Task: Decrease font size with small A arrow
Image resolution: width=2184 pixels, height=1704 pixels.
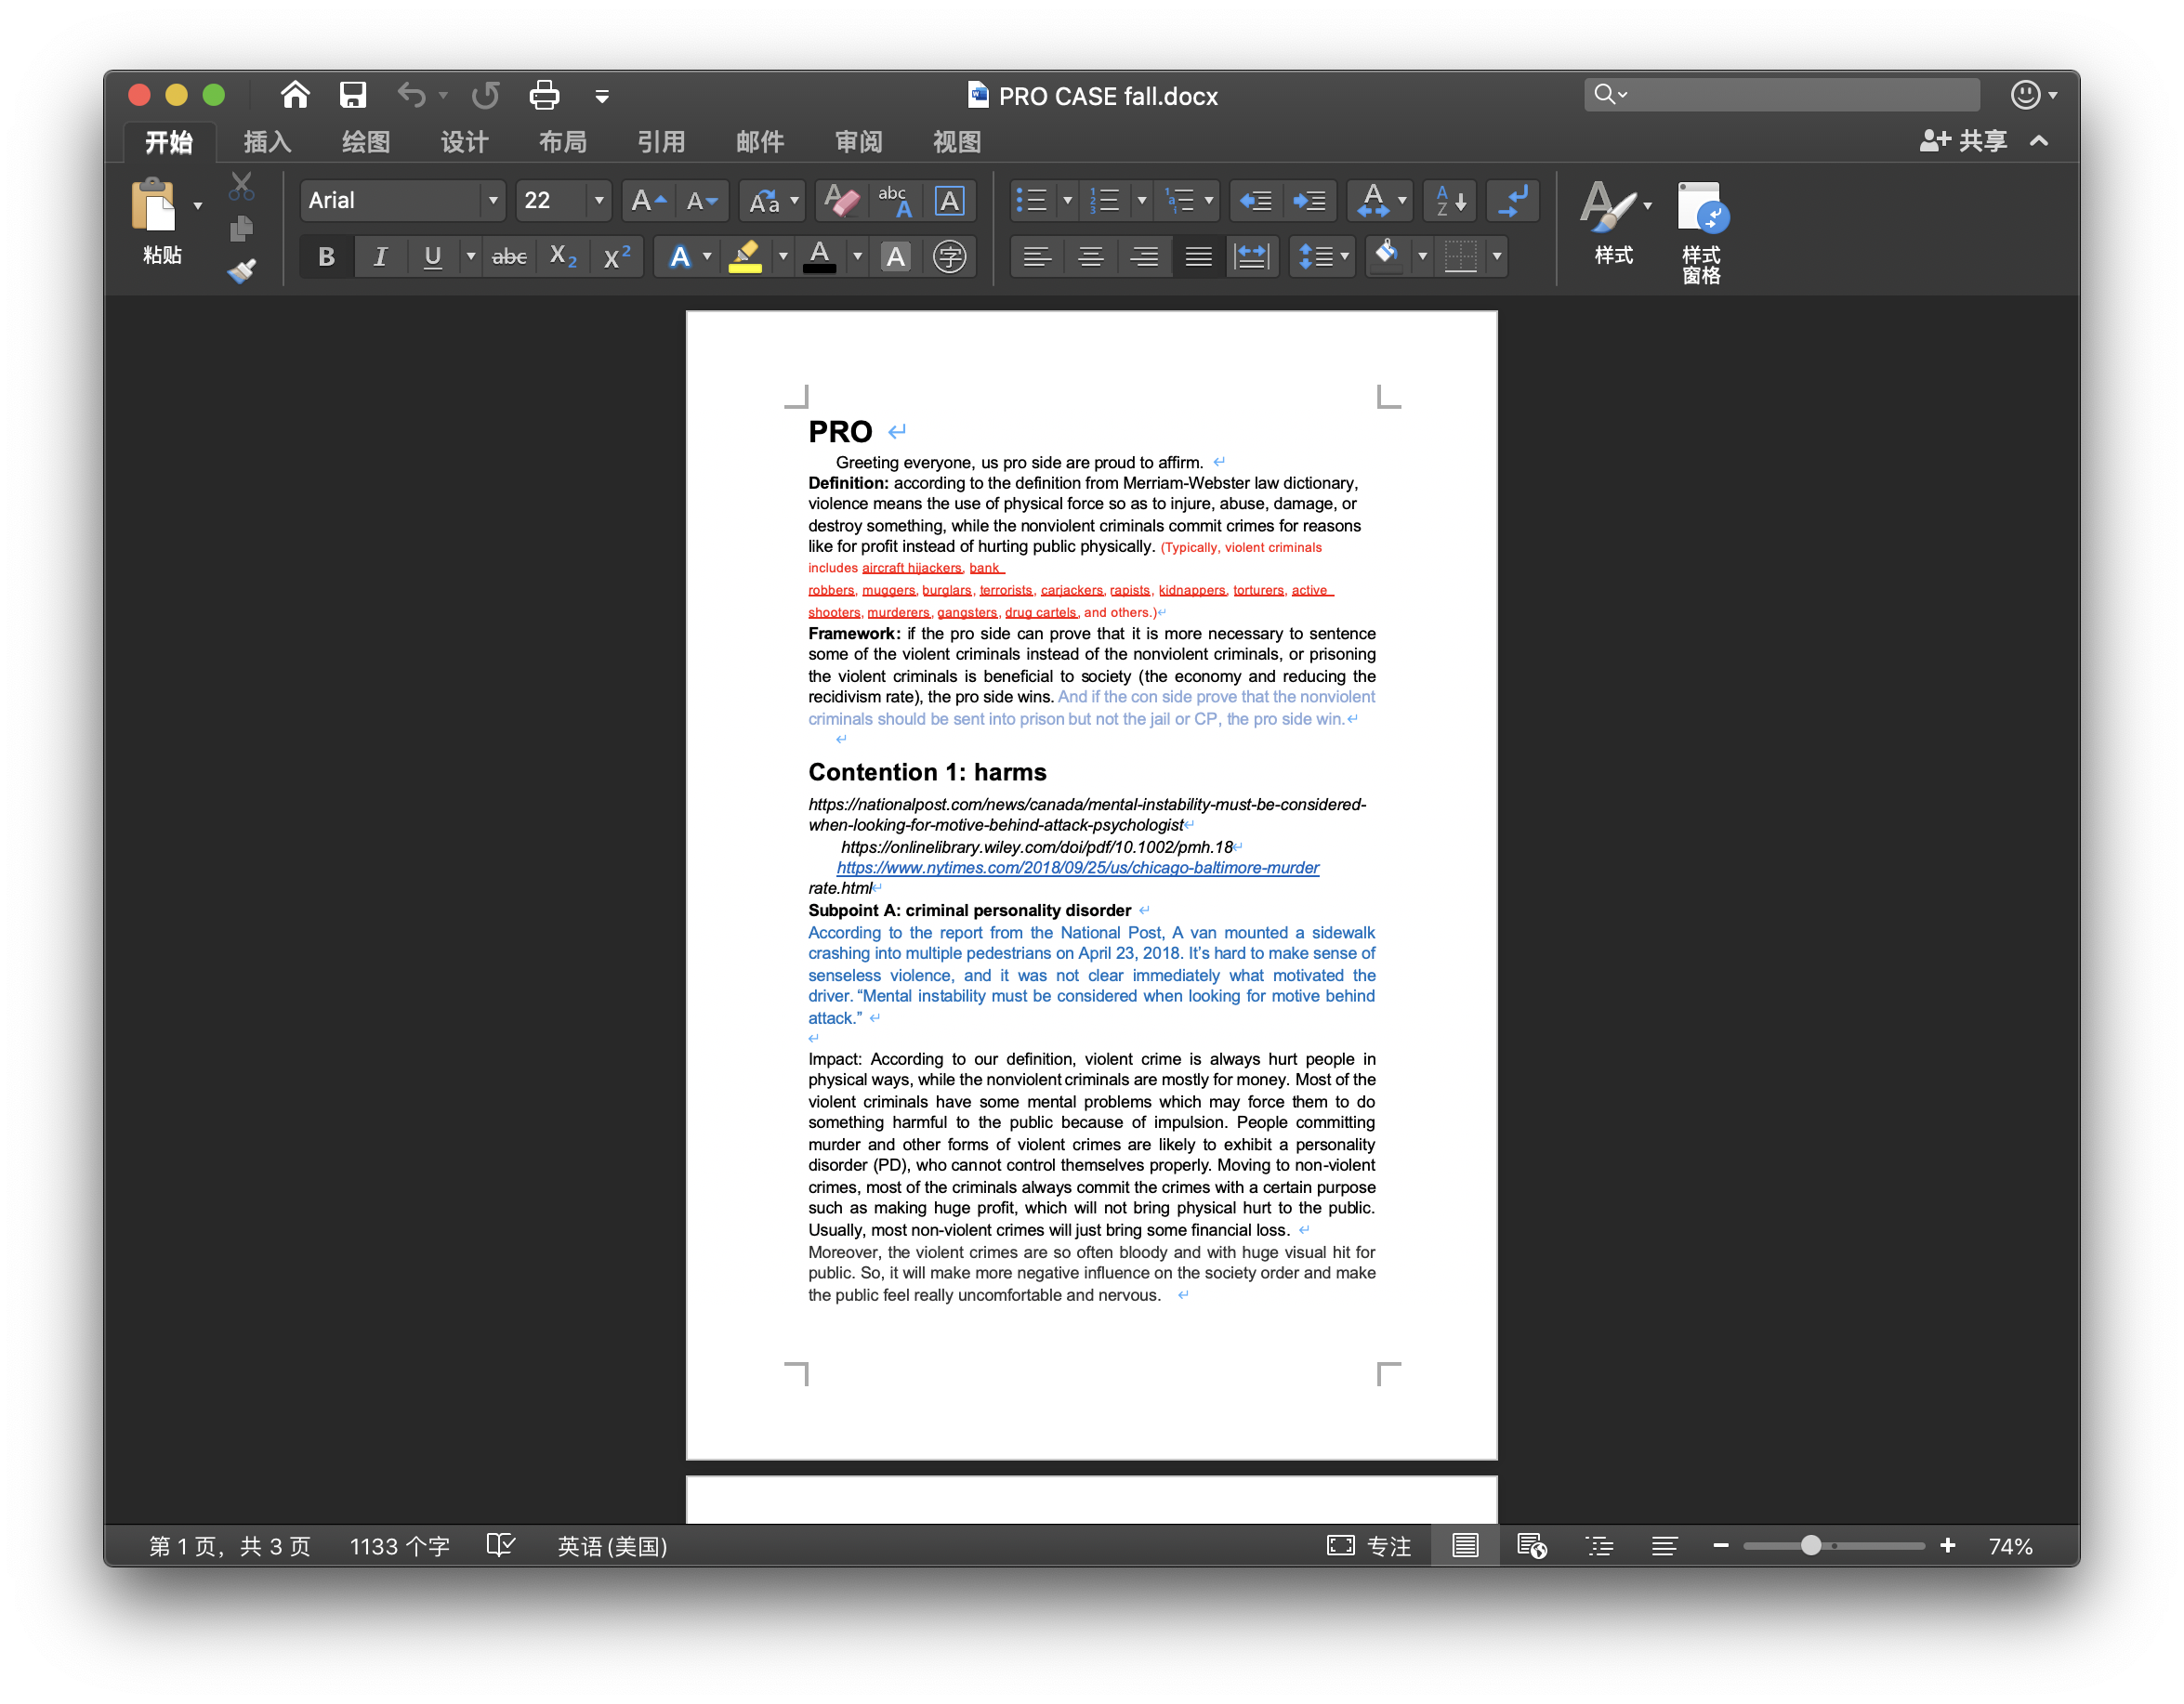Action: pos(702,201)
